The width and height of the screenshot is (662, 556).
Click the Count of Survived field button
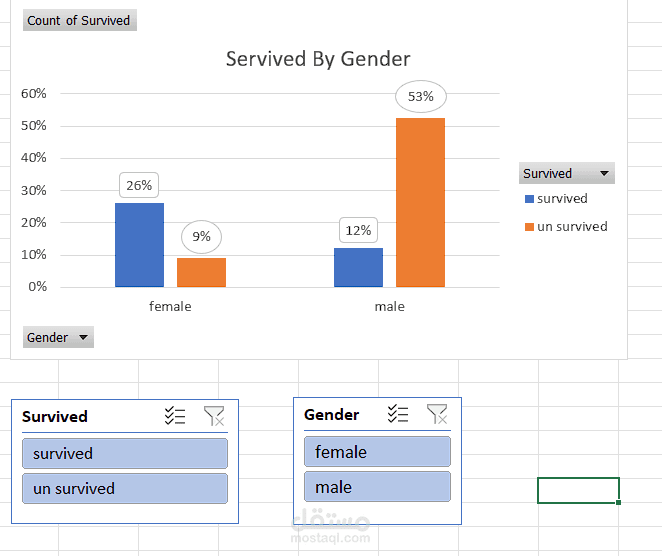coord(79,21)
